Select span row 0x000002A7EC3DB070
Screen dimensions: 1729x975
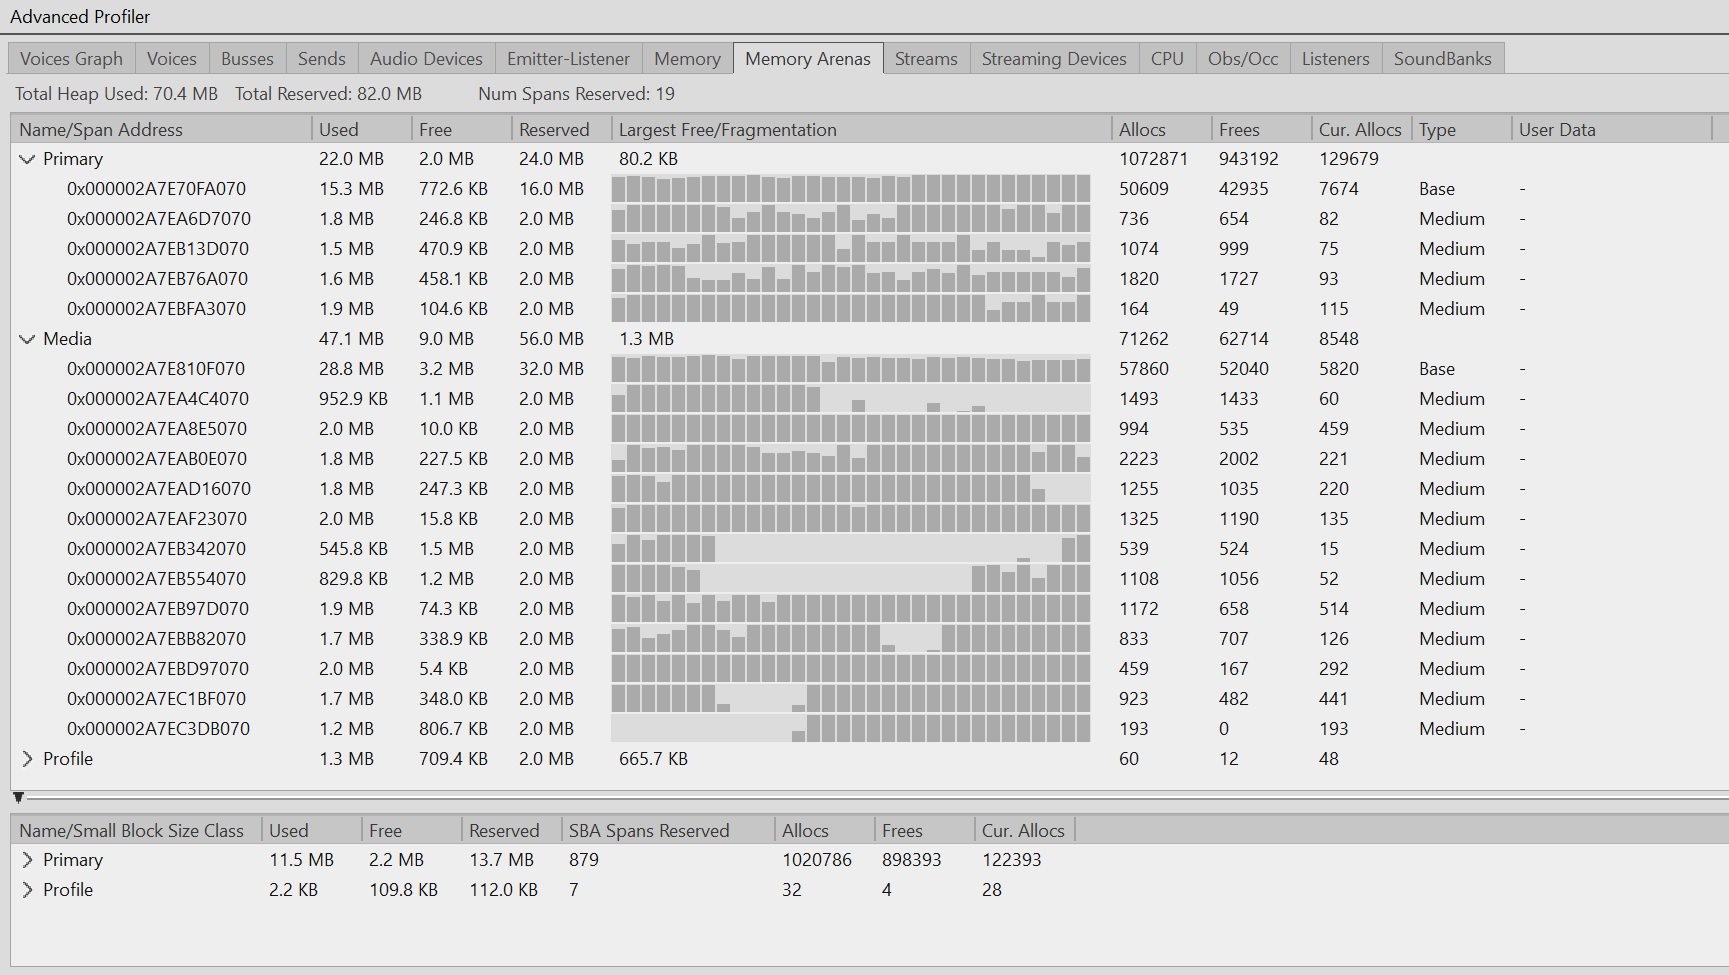coord(158,729)
